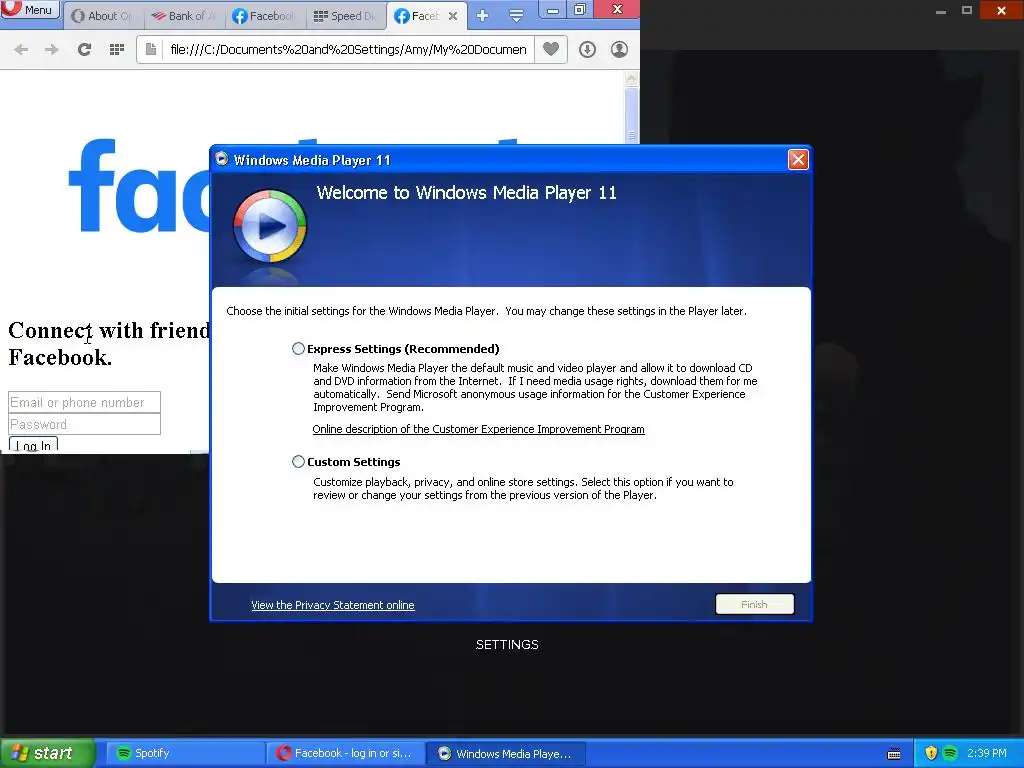This screenshot has height=768, width=1024.
Task: Minimize the Opera browser window
Action: coord(552,10)
